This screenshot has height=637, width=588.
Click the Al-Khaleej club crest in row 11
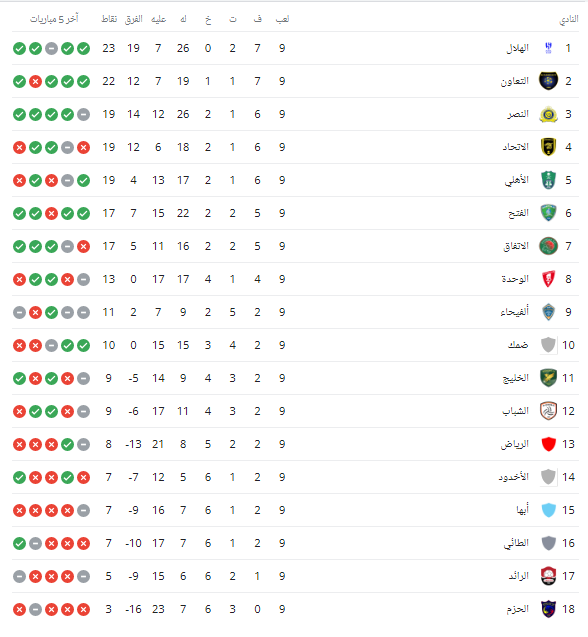548,378
